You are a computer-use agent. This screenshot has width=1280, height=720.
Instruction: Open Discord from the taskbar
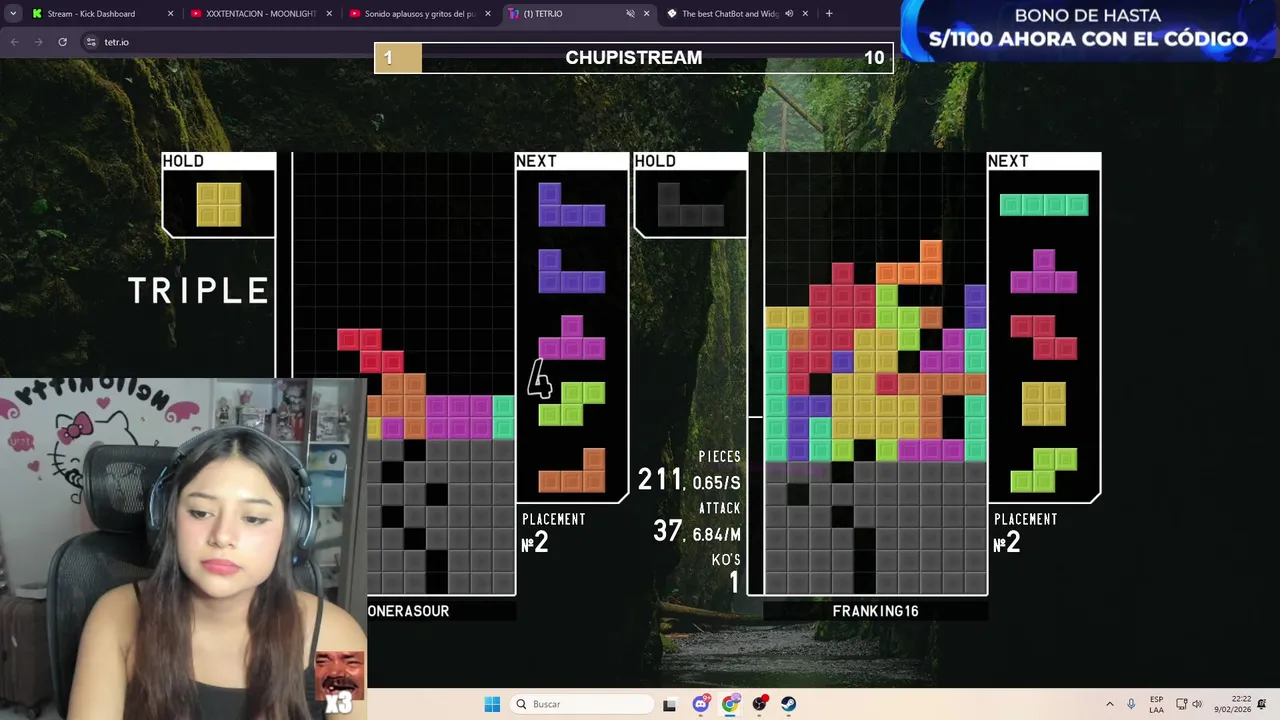(x=701, y=704)
